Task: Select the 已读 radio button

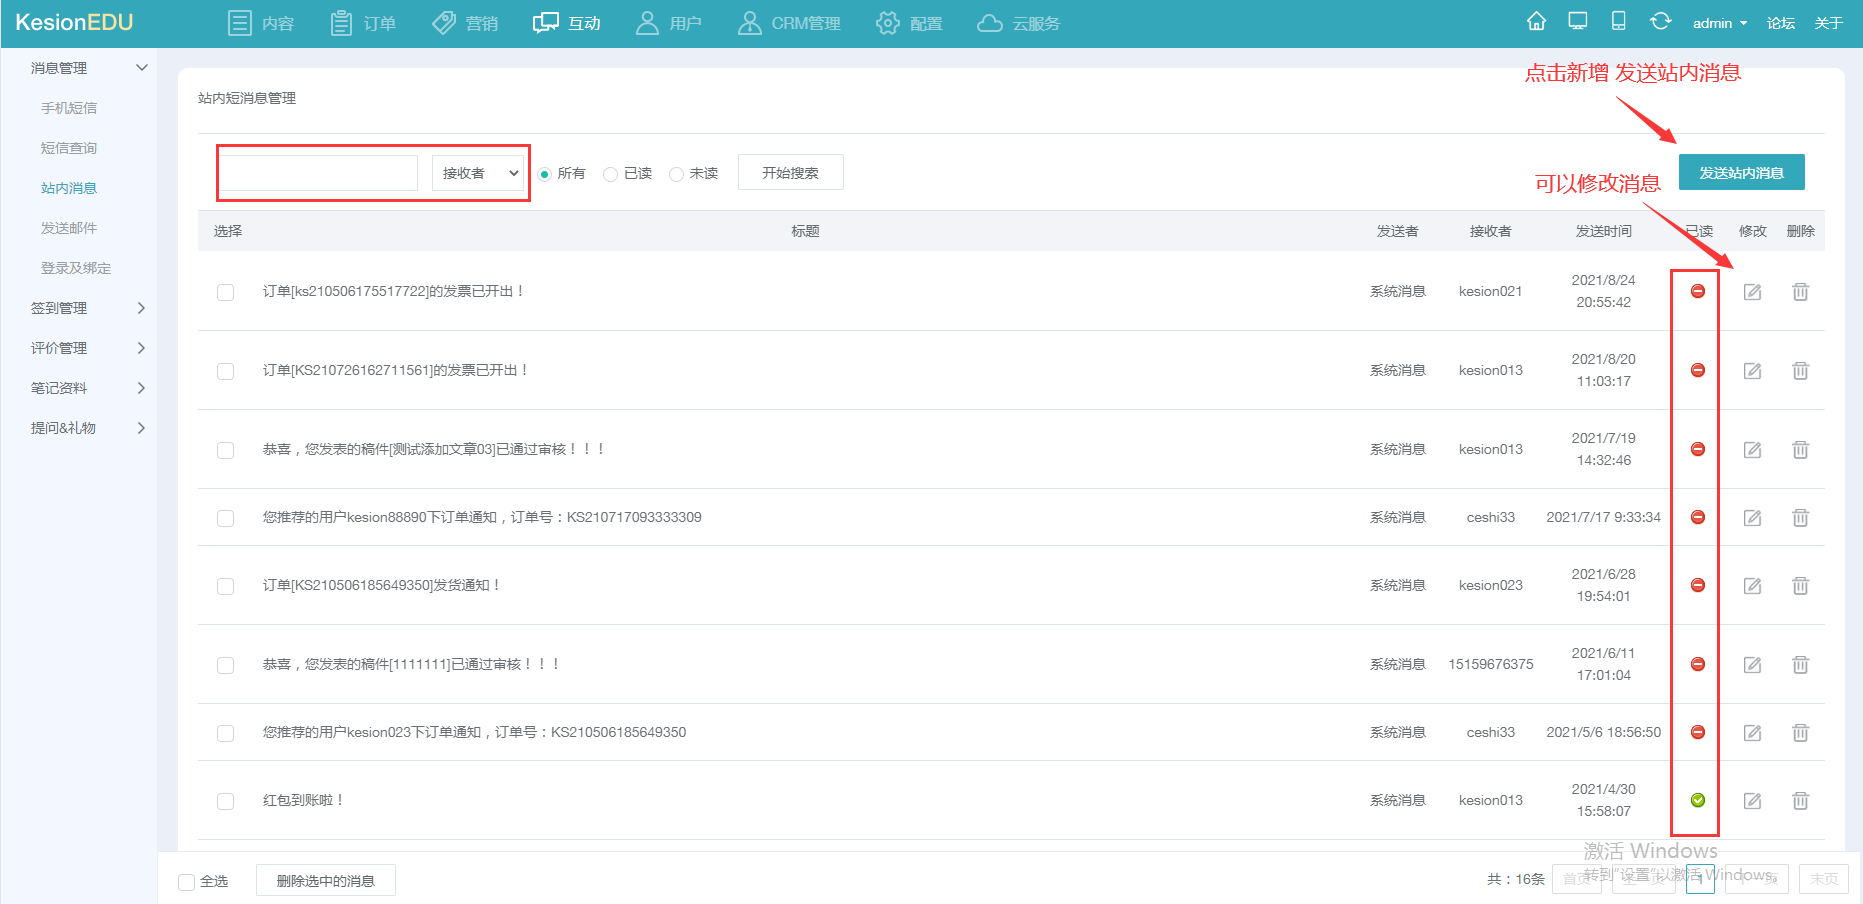Action: pos(611,174)
